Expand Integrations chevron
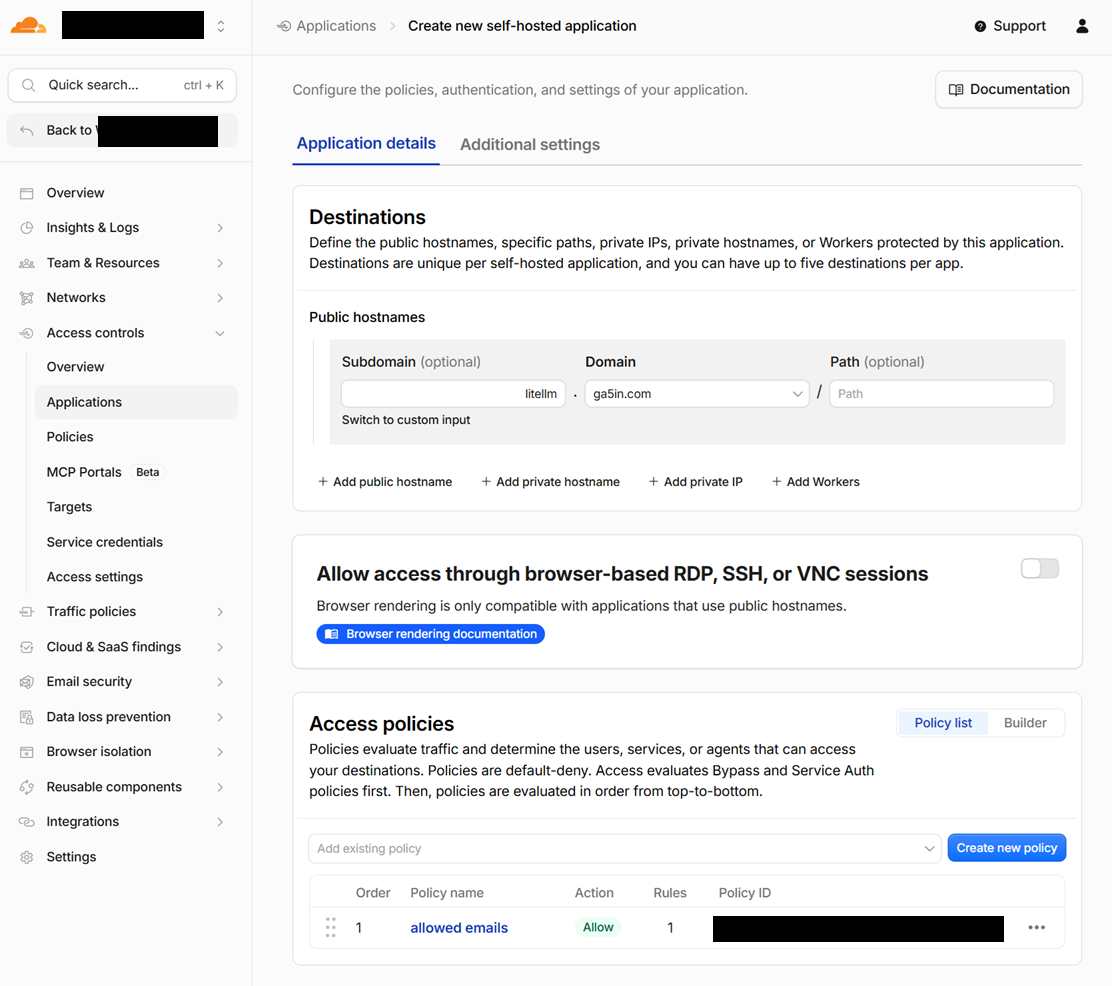The width and height of the screenshot is (1112, 986). 220,822
